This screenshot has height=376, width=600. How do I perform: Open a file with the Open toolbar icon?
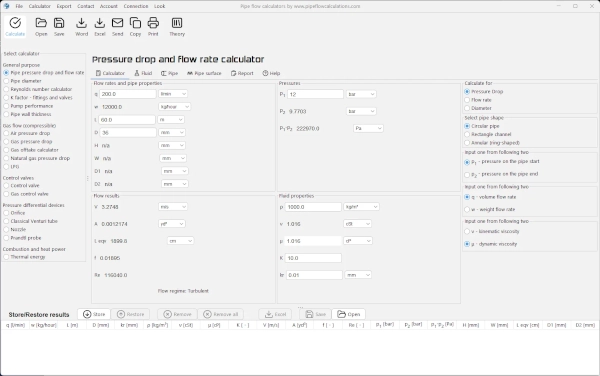pyautogui.click(x=41, y=27)
